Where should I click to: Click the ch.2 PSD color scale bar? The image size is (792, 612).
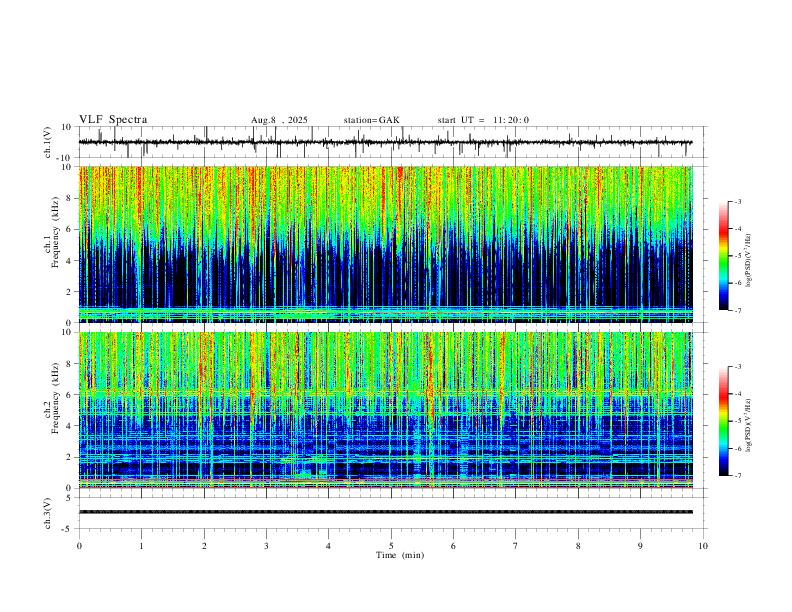click(724, 421)
